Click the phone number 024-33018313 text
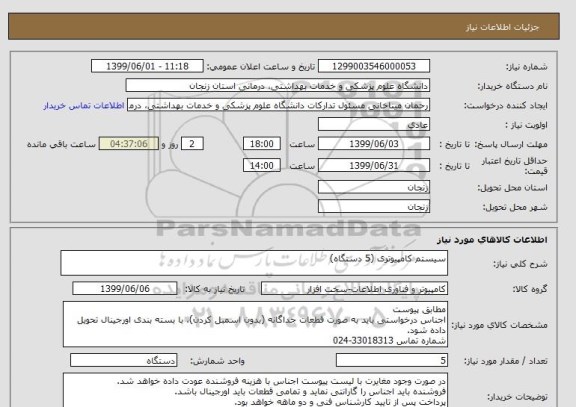The image size is (576, 407). point(363,341)
